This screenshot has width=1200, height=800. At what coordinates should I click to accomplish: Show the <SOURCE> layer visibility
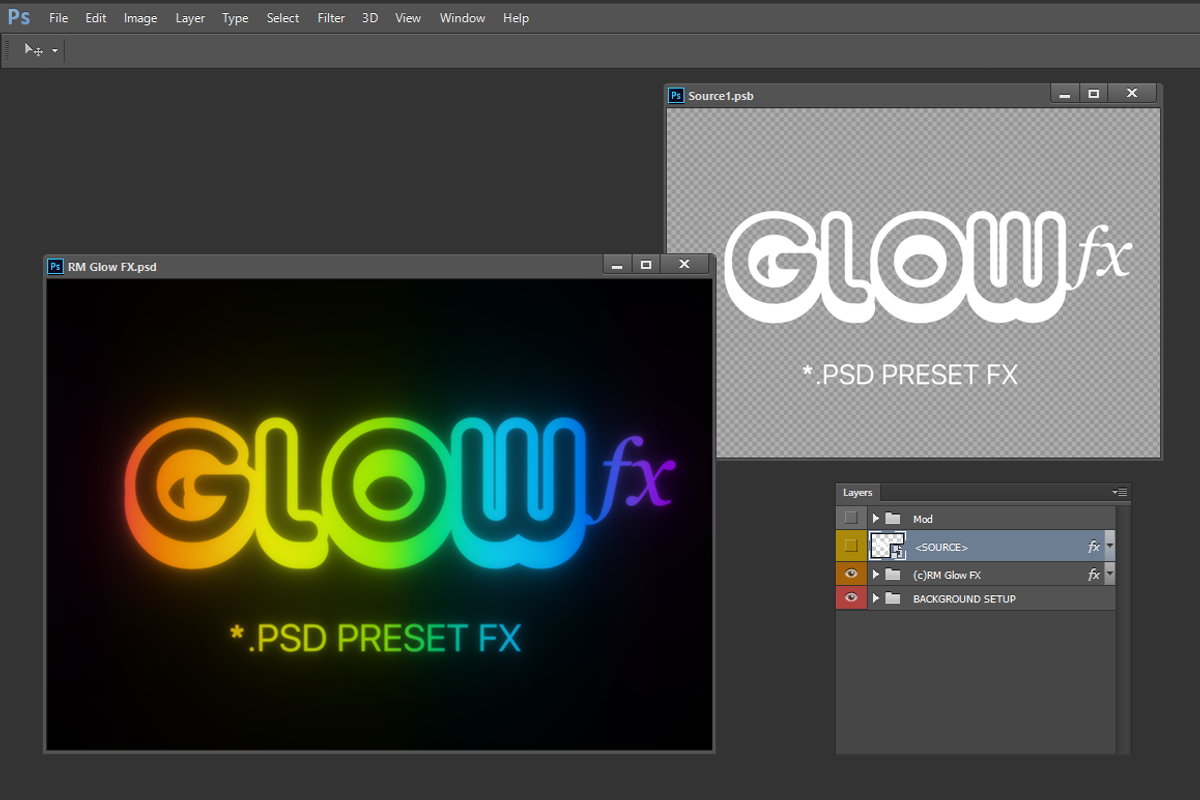point(851,546)
